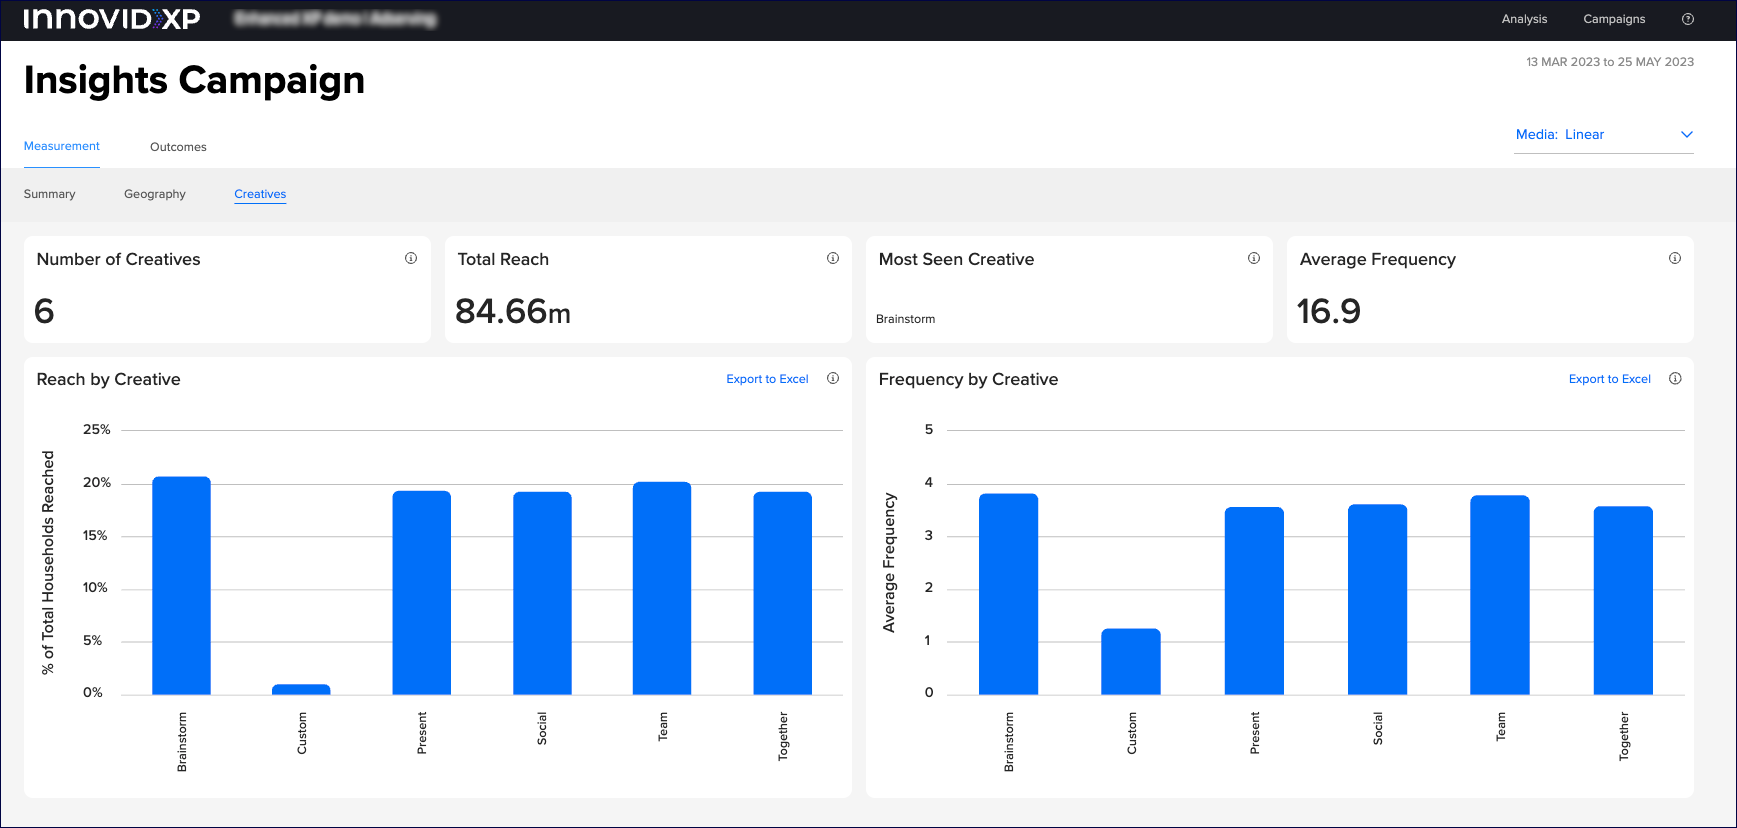1737x828 pixels.
Task: Click the Innovid XP logo
Action: tap(112, 19)
